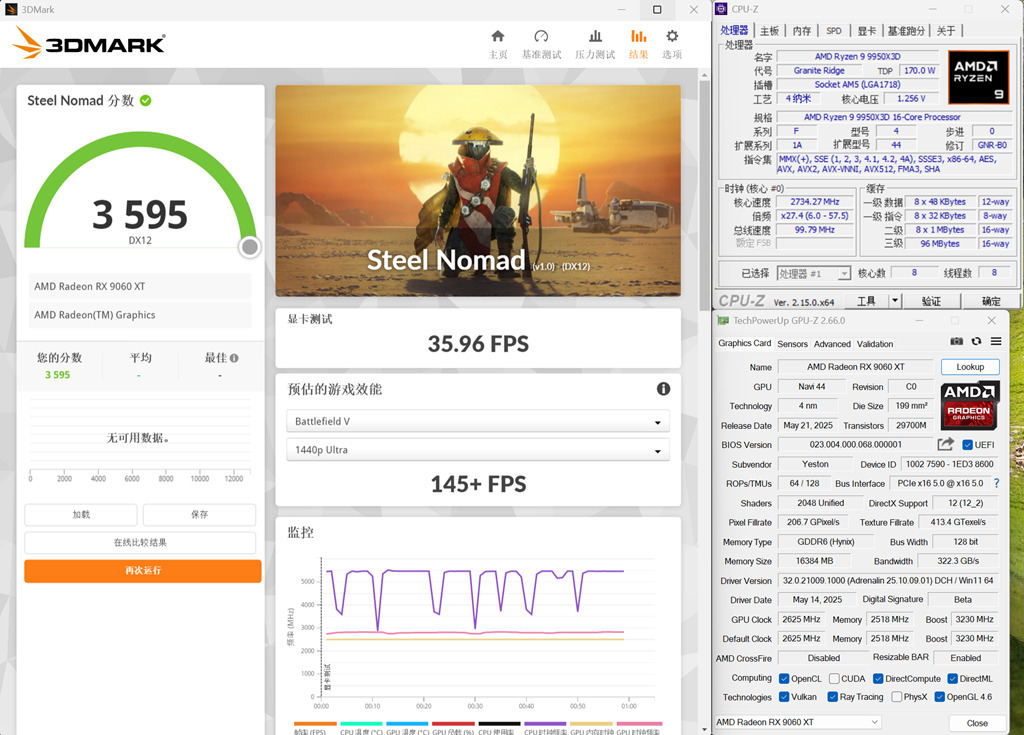Open the AMD Radeon RX 9060 XT GPU selector

click(x=797, y=722)
